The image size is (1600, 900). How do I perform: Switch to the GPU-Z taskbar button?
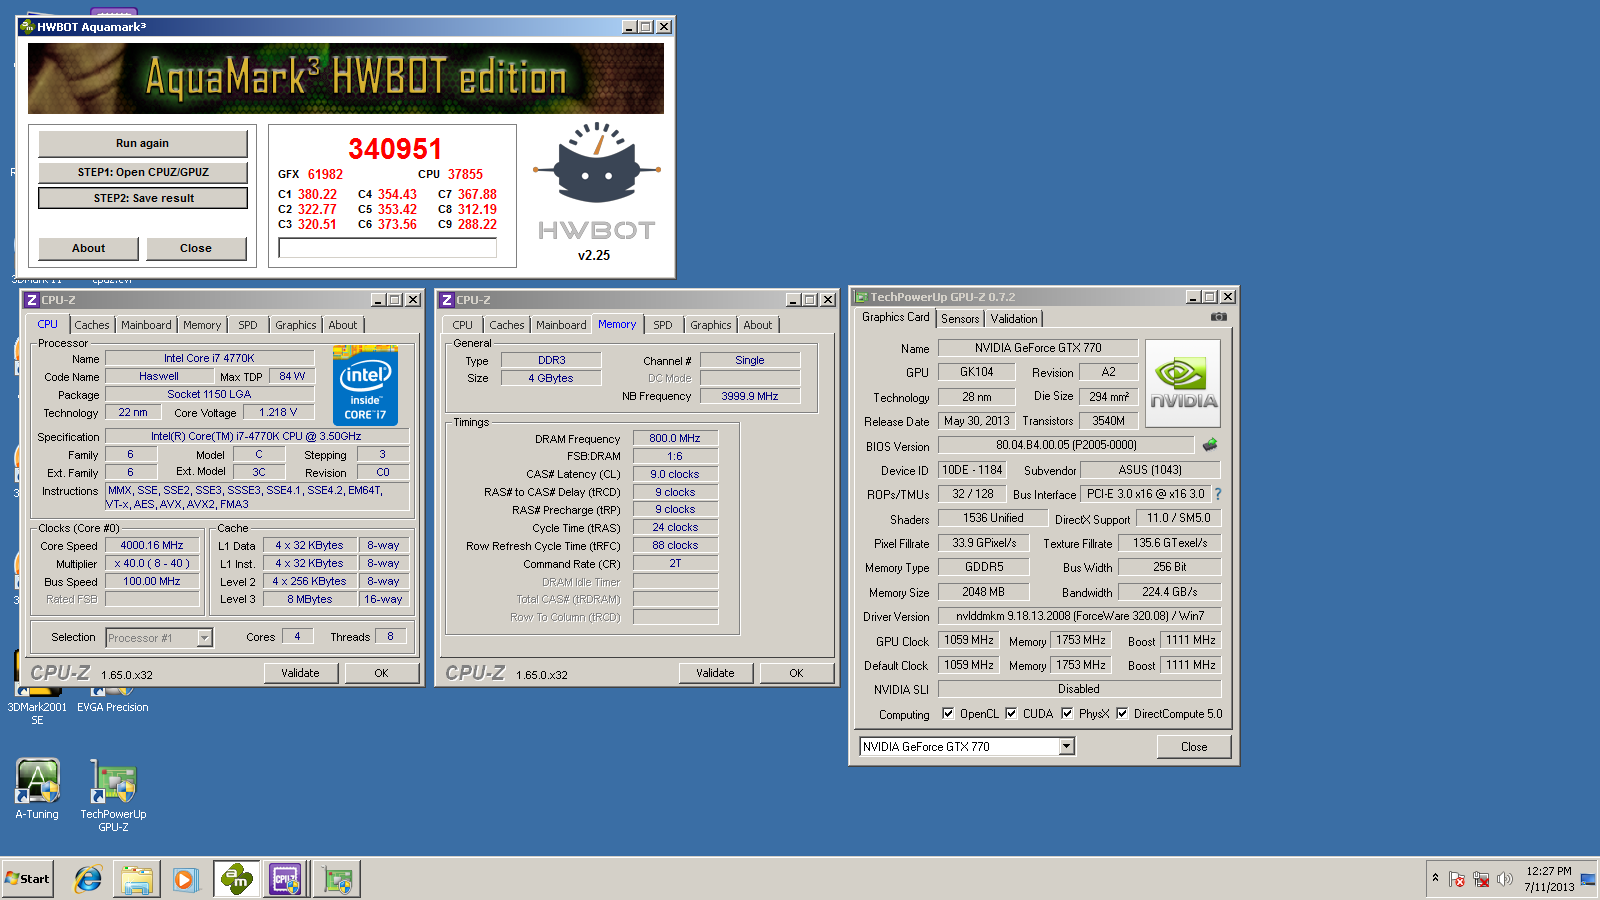(336, 879)
